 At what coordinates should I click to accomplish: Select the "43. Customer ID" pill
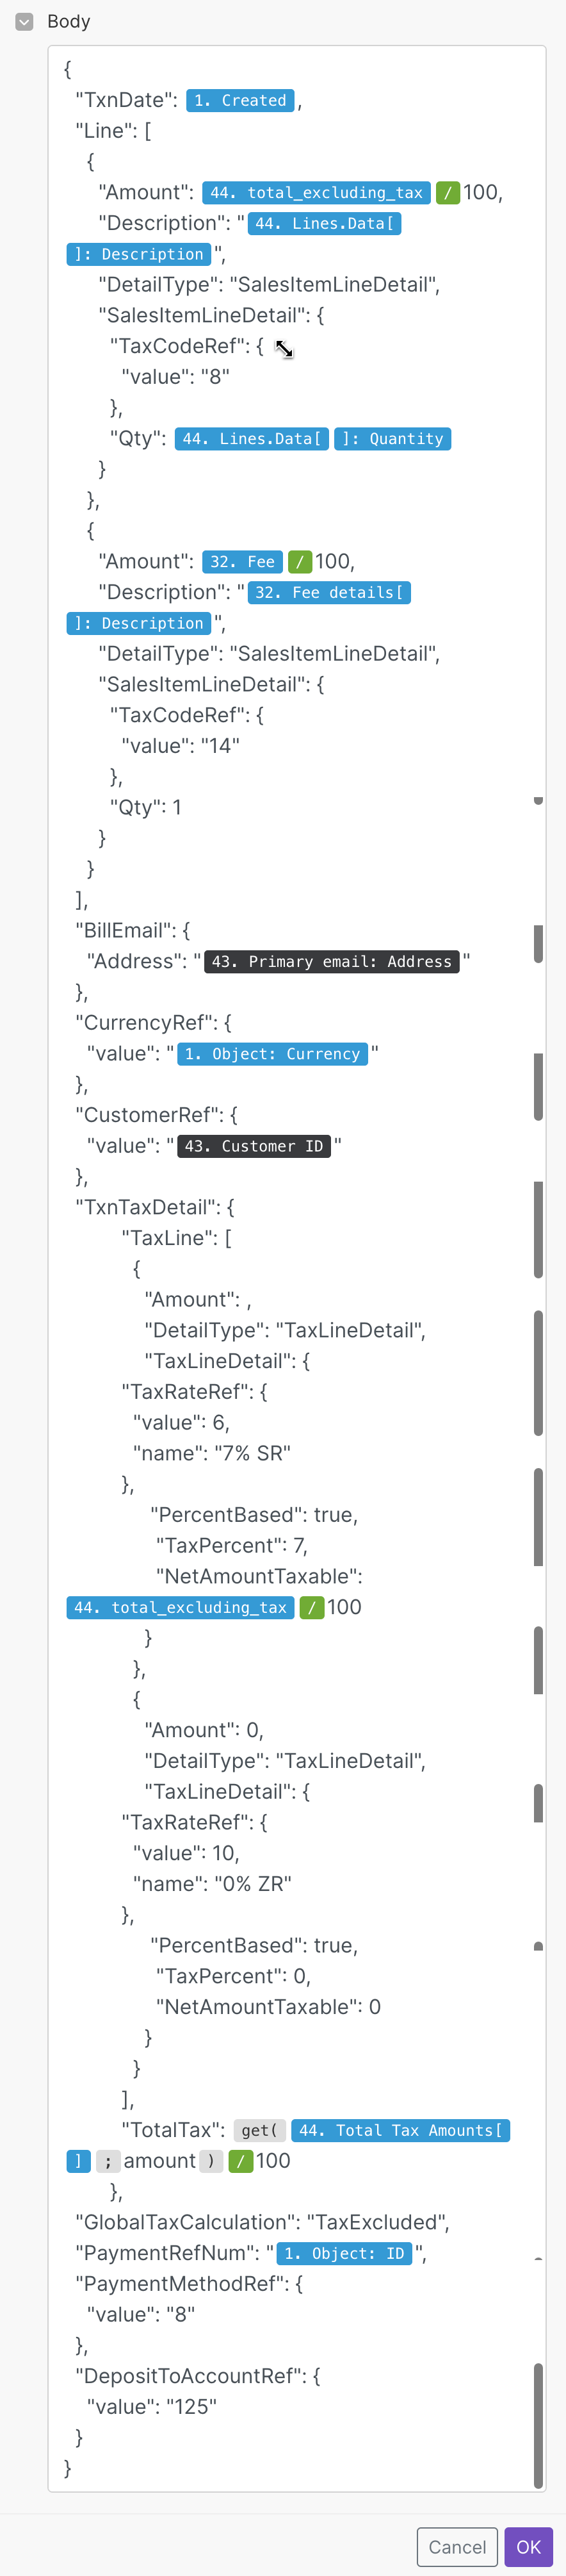coord(254,1146)
